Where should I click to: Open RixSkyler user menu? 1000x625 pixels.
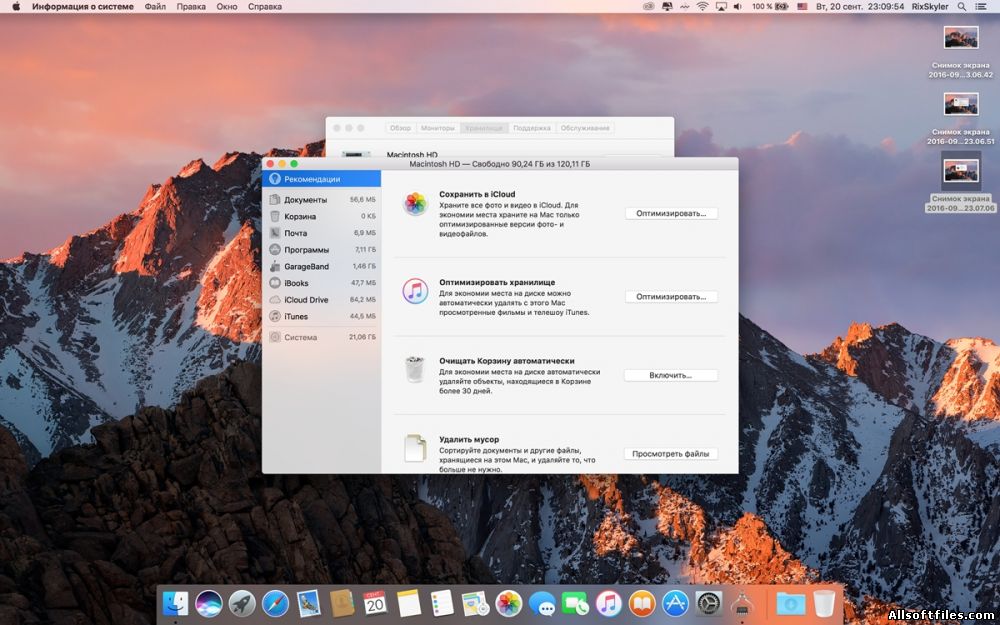[930, 6]
